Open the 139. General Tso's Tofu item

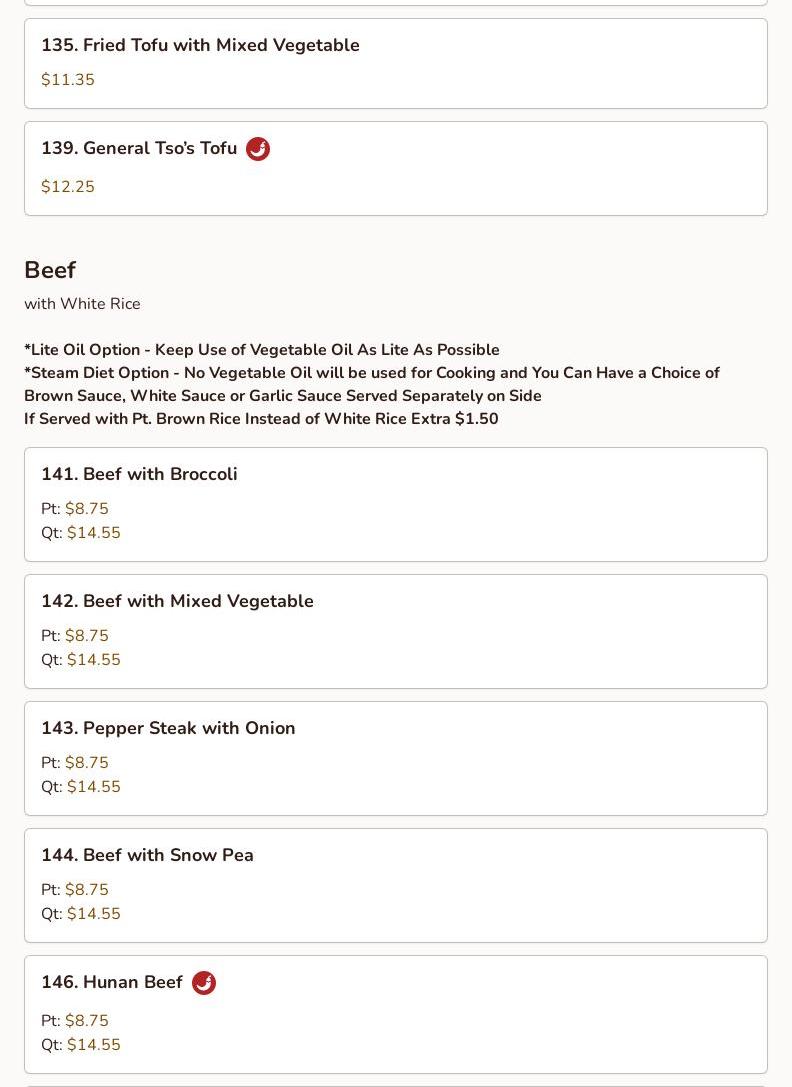139,149
